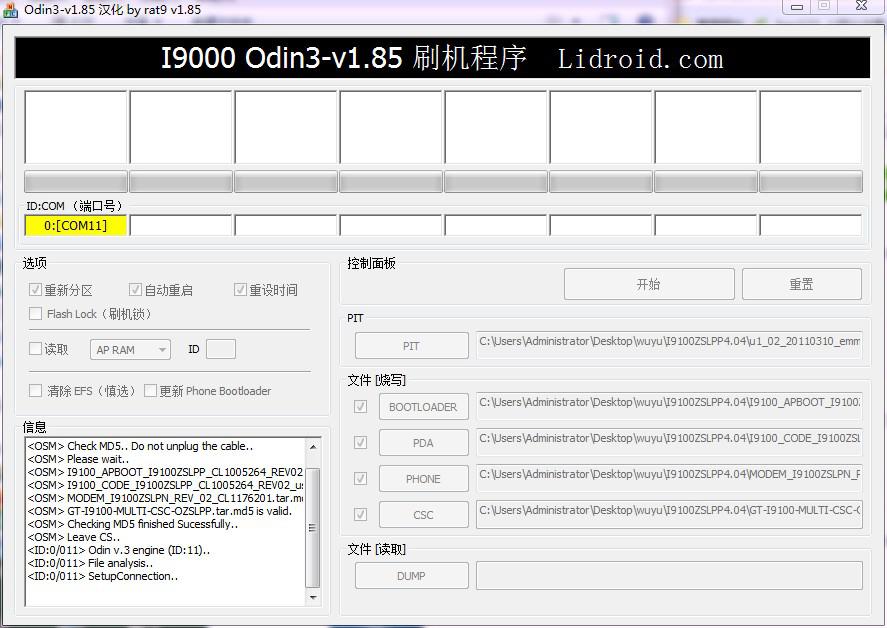The width and height of the screenshot is (887, 628).
Task: Click 'File analysis..' log line
Action: 90,563
